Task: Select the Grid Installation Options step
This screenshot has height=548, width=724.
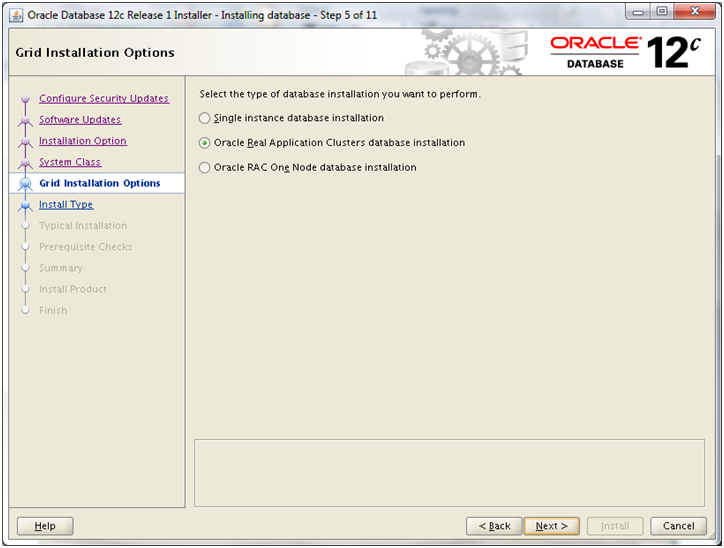Action: click(x=100, y=183)
